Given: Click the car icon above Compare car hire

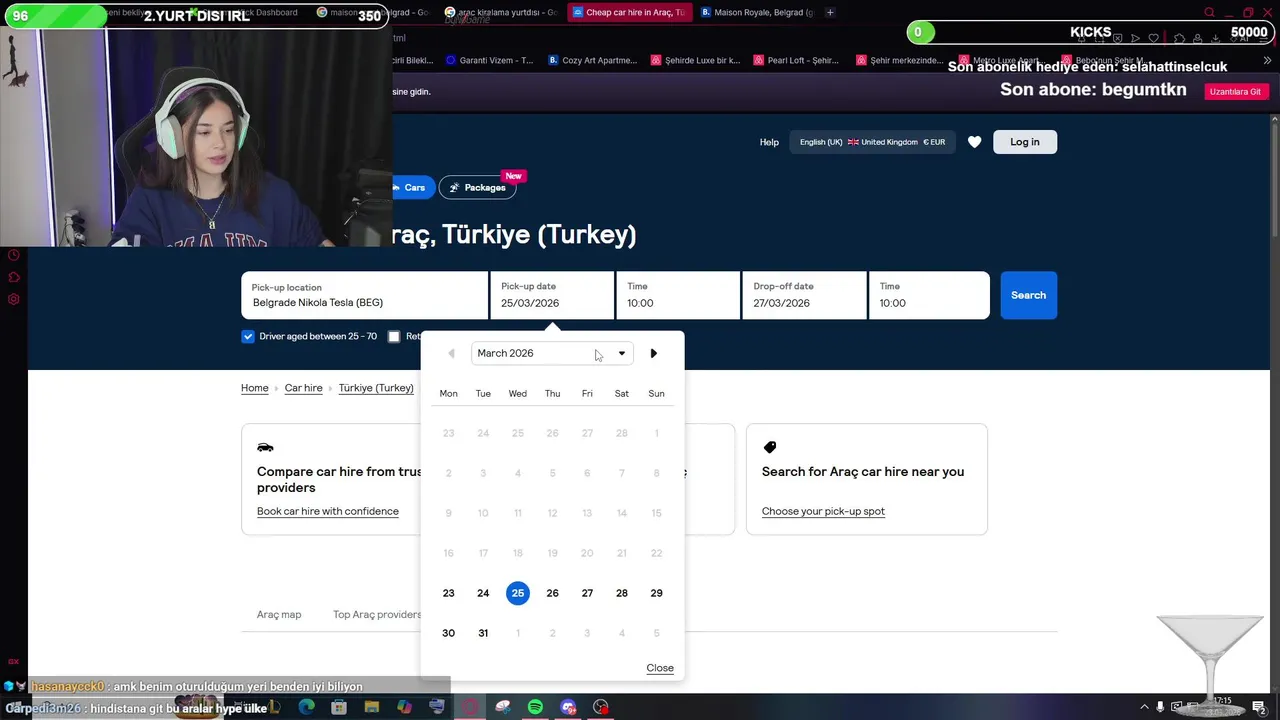Looking at the screenshot, I should 265,447.
